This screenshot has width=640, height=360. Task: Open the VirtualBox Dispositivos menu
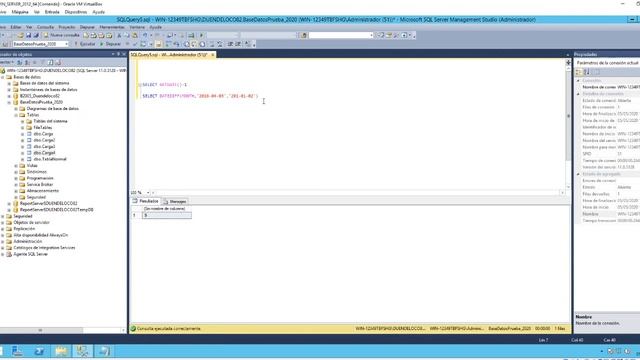pos(76,12)
